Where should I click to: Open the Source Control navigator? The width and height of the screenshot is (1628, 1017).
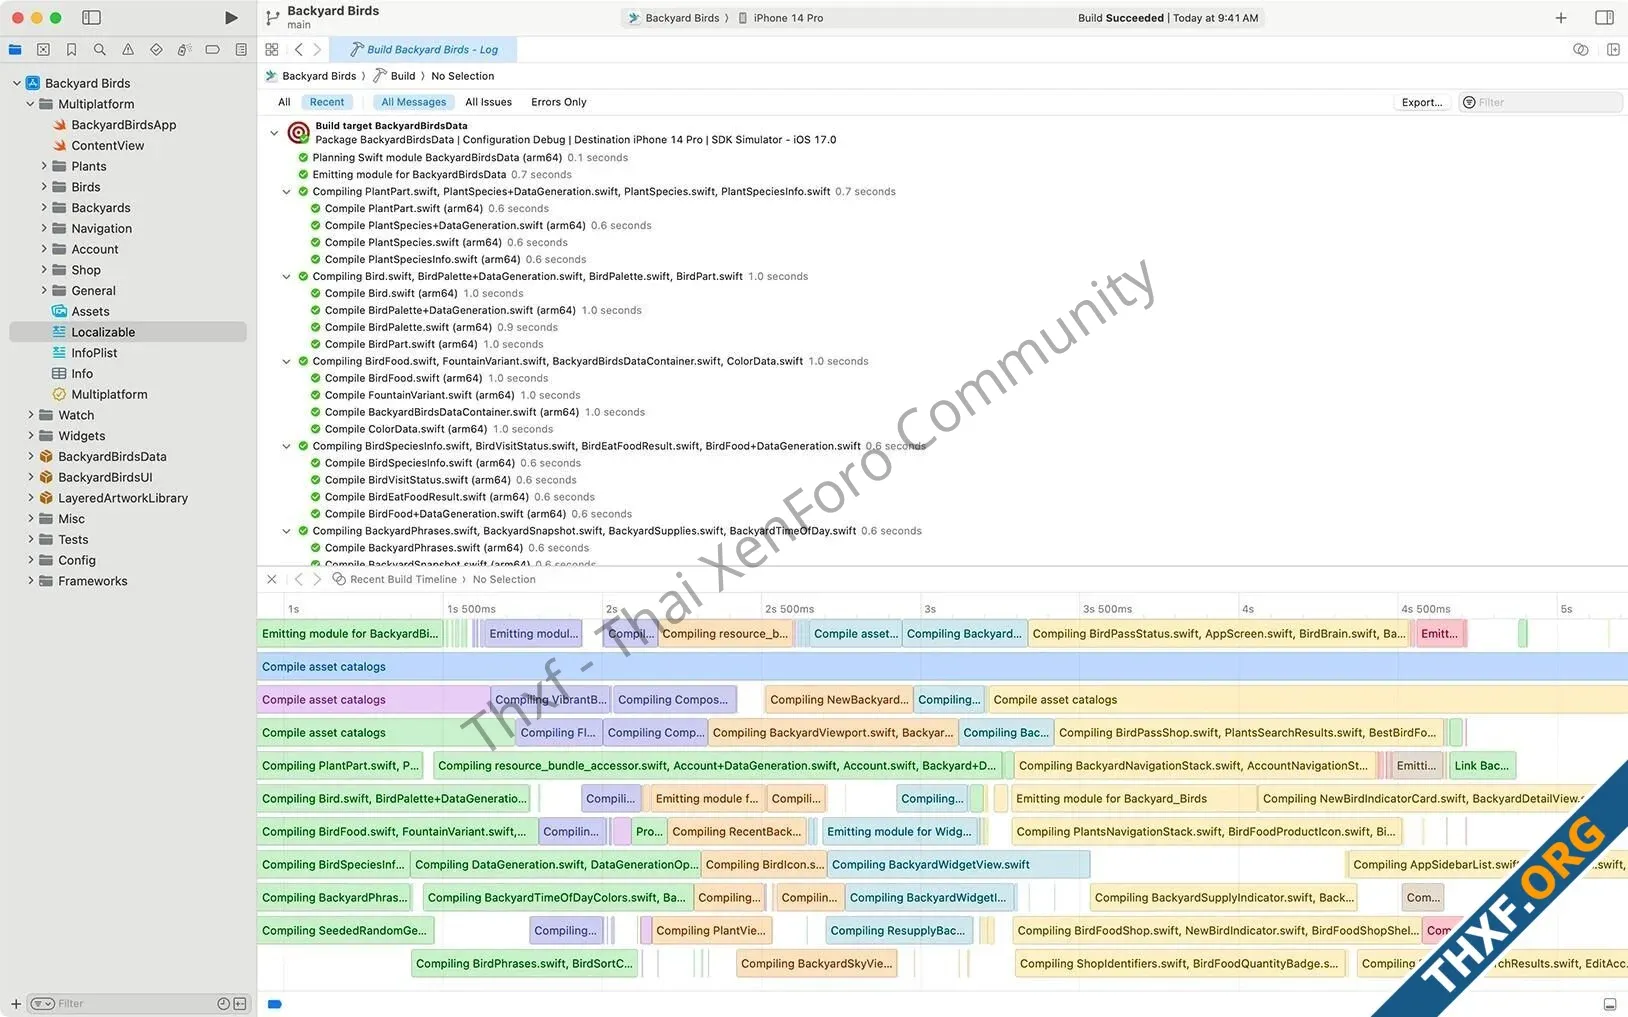(43, 49)
